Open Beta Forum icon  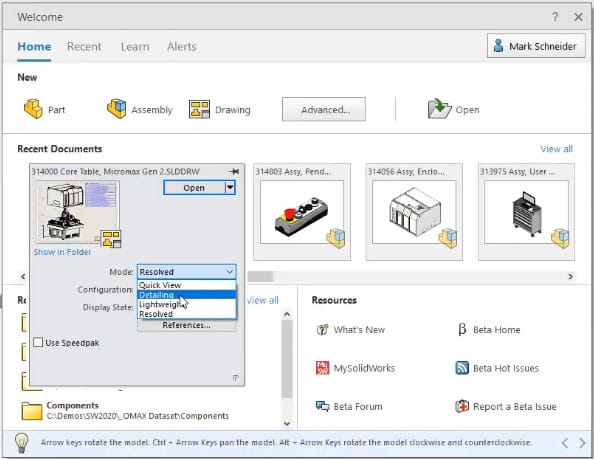[322, 406]
